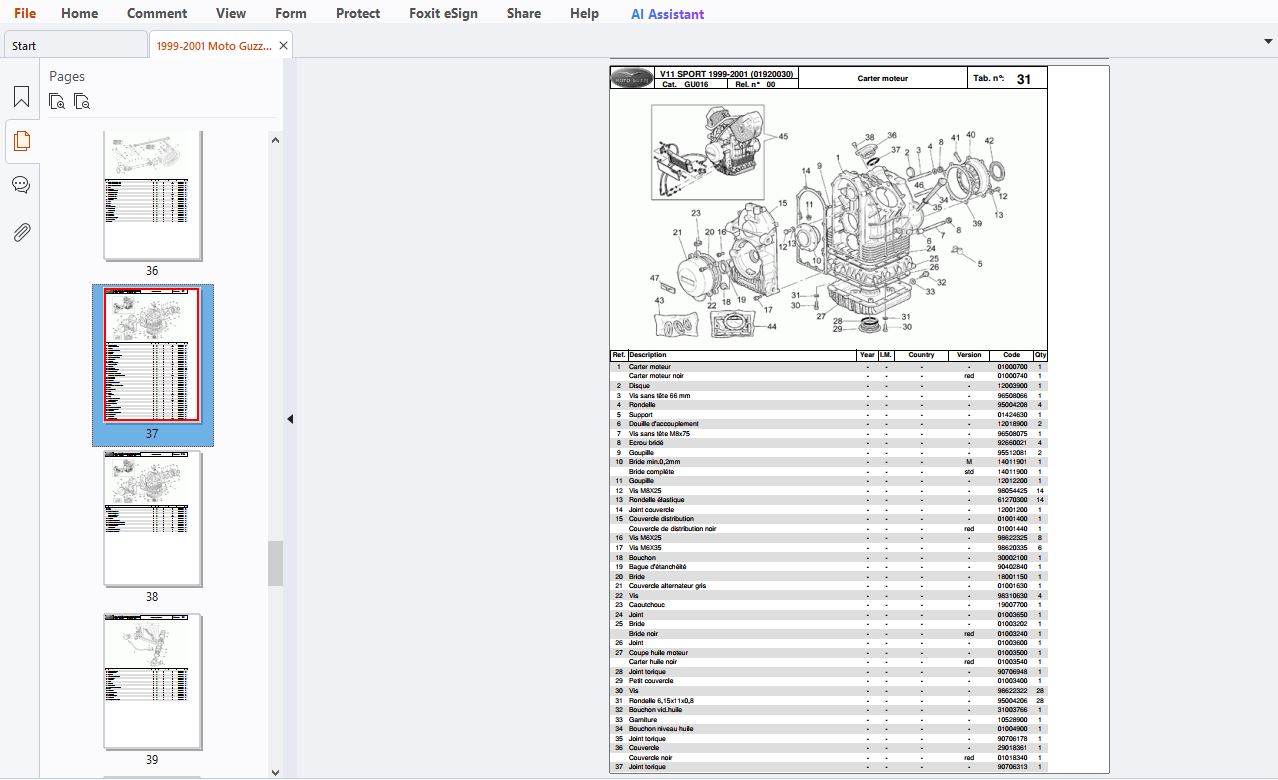Viewport: 1278px width, 780px height.
Task: Collapse the navigation panel with the arrow
Action: point(290,419)
